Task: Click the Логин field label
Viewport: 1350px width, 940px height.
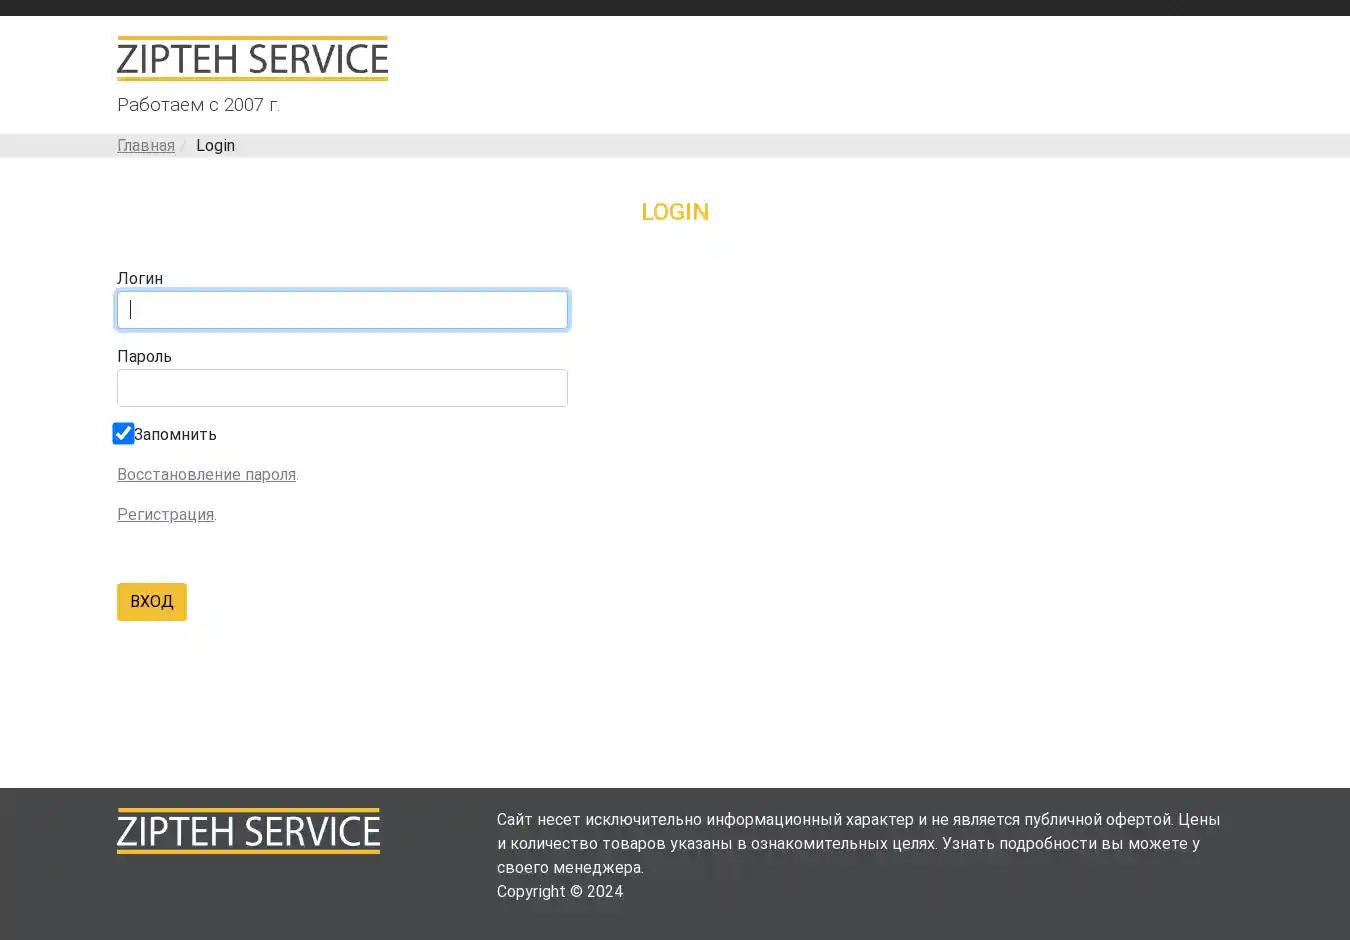Action: click(140, 279)
